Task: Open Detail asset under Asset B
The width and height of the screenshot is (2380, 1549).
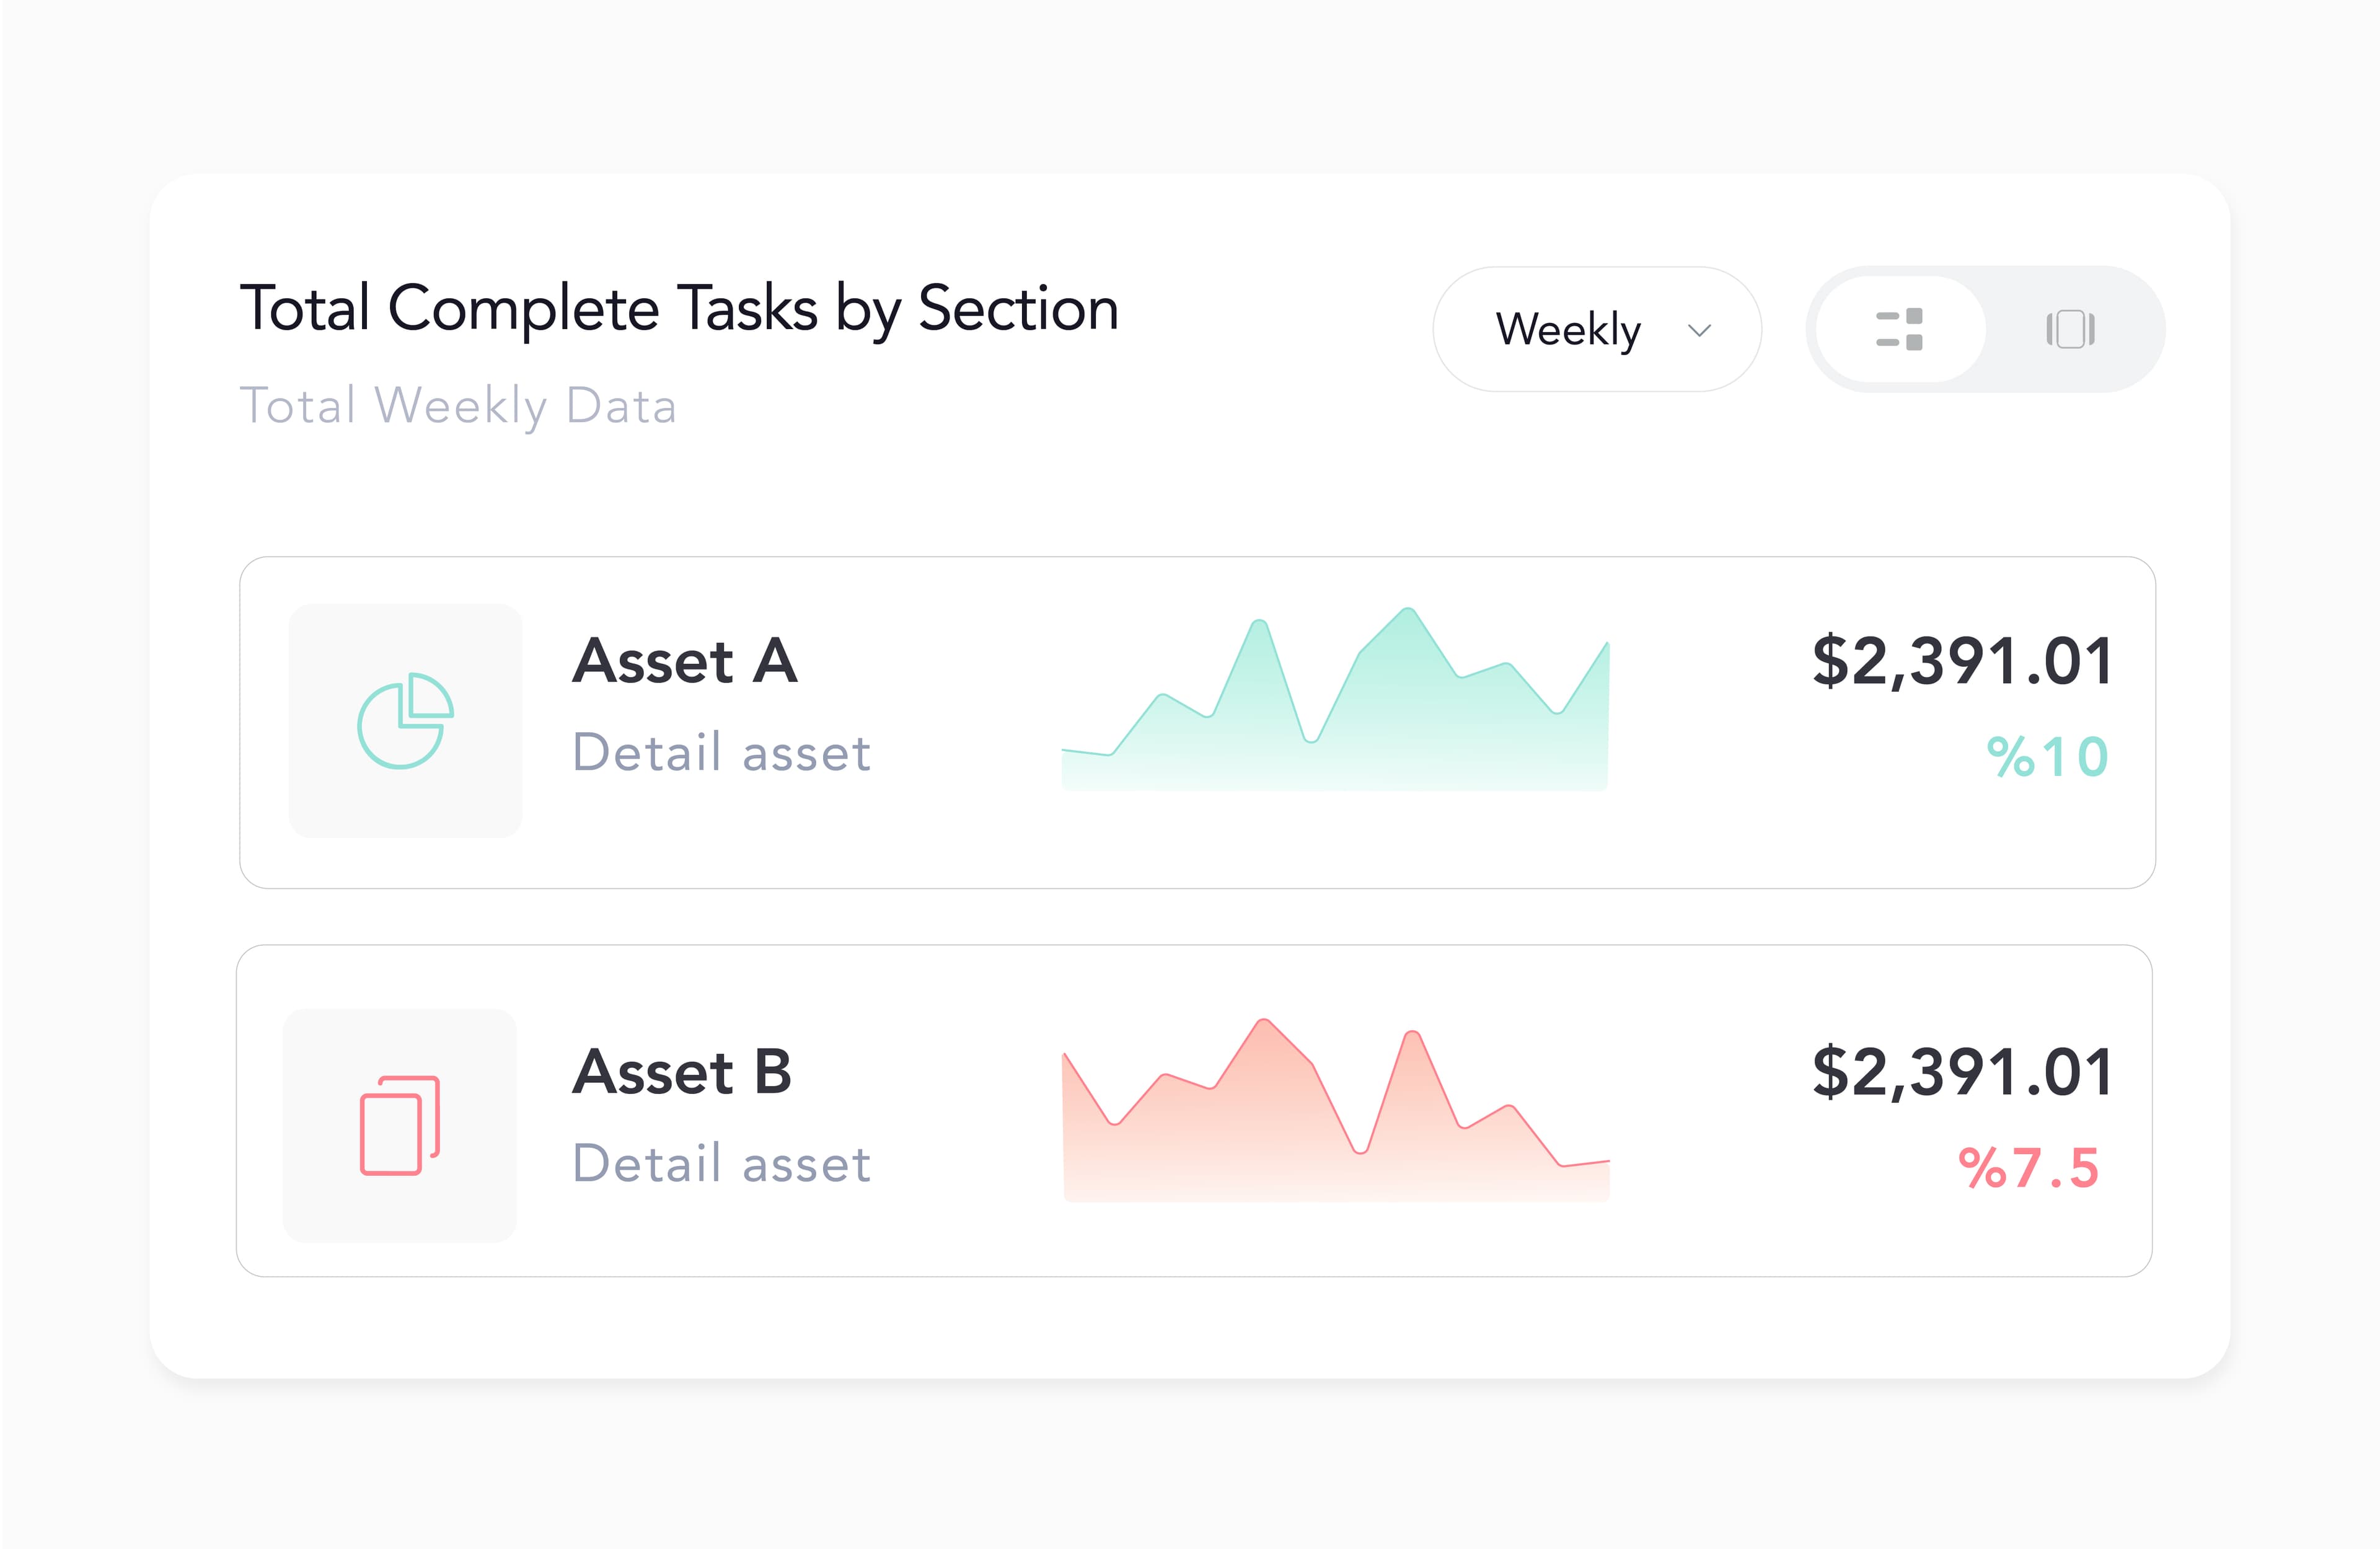Action: [x=722, y=1162]
